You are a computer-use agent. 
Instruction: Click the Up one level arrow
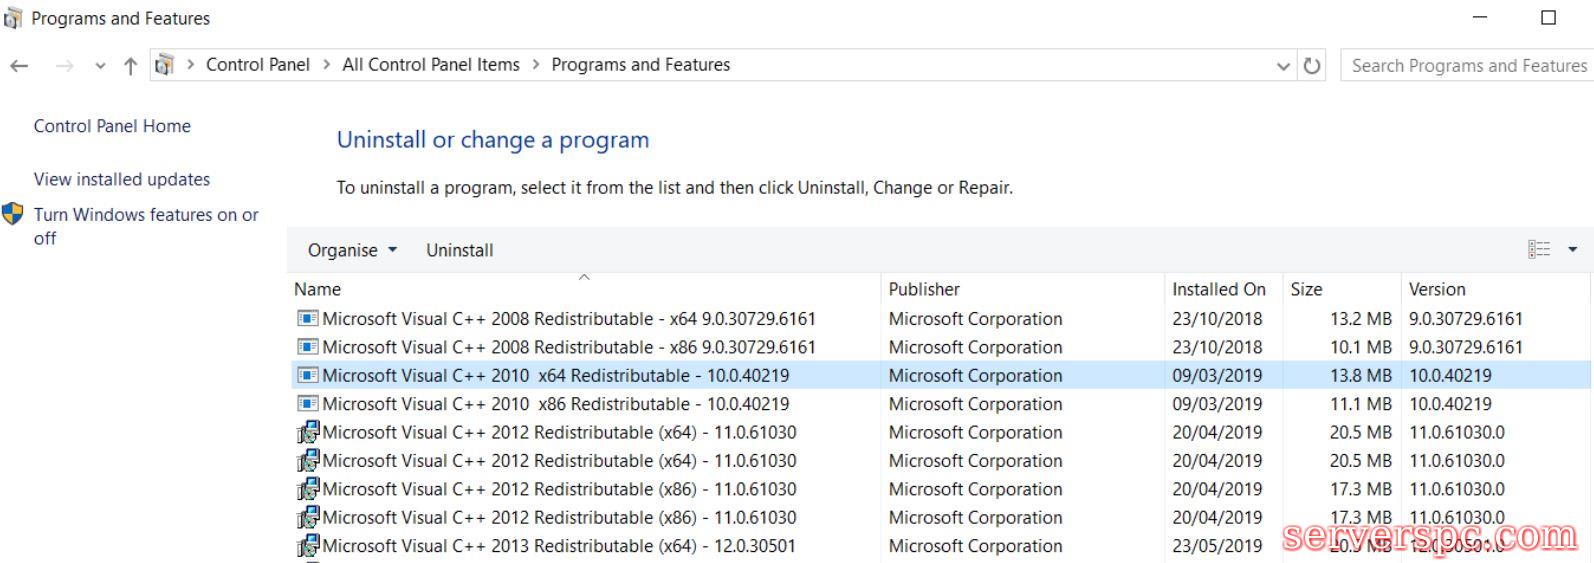130,66
